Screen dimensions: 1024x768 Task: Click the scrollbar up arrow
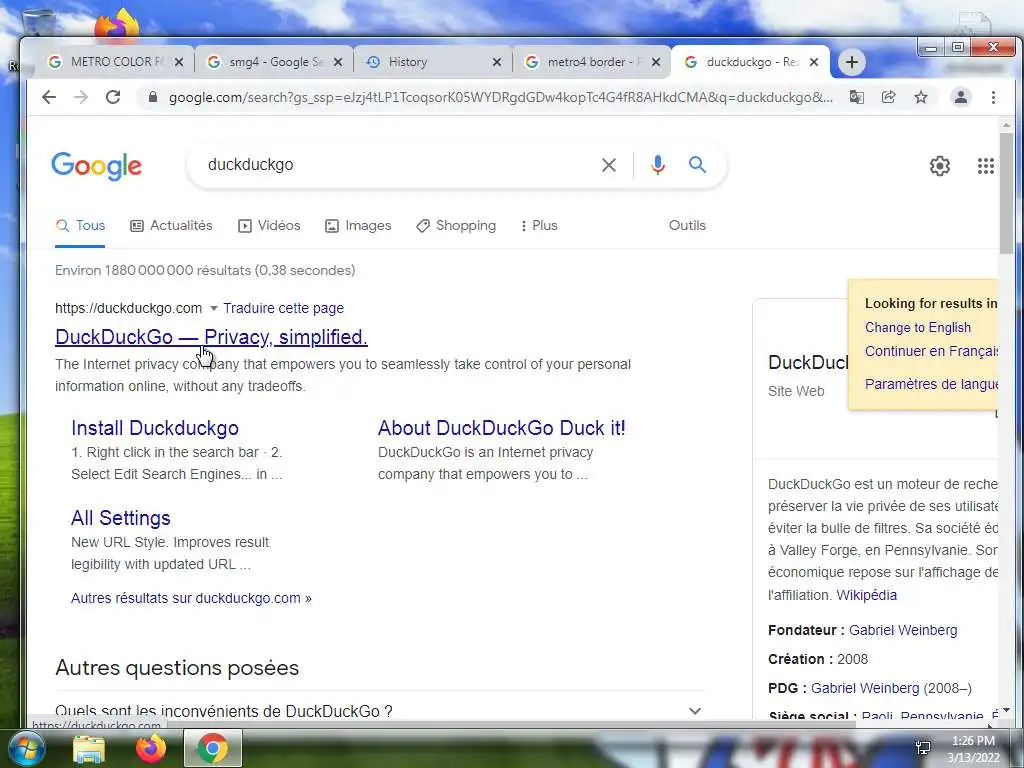click(1006, 124)
